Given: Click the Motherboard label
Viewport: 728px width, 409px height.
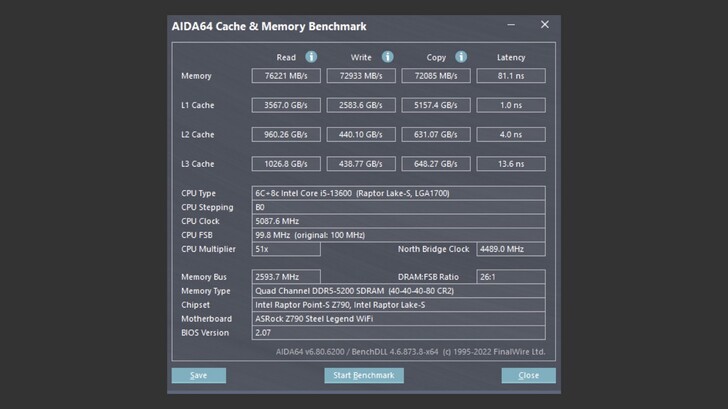Looking at the screenshot, I should click(207, 318).
